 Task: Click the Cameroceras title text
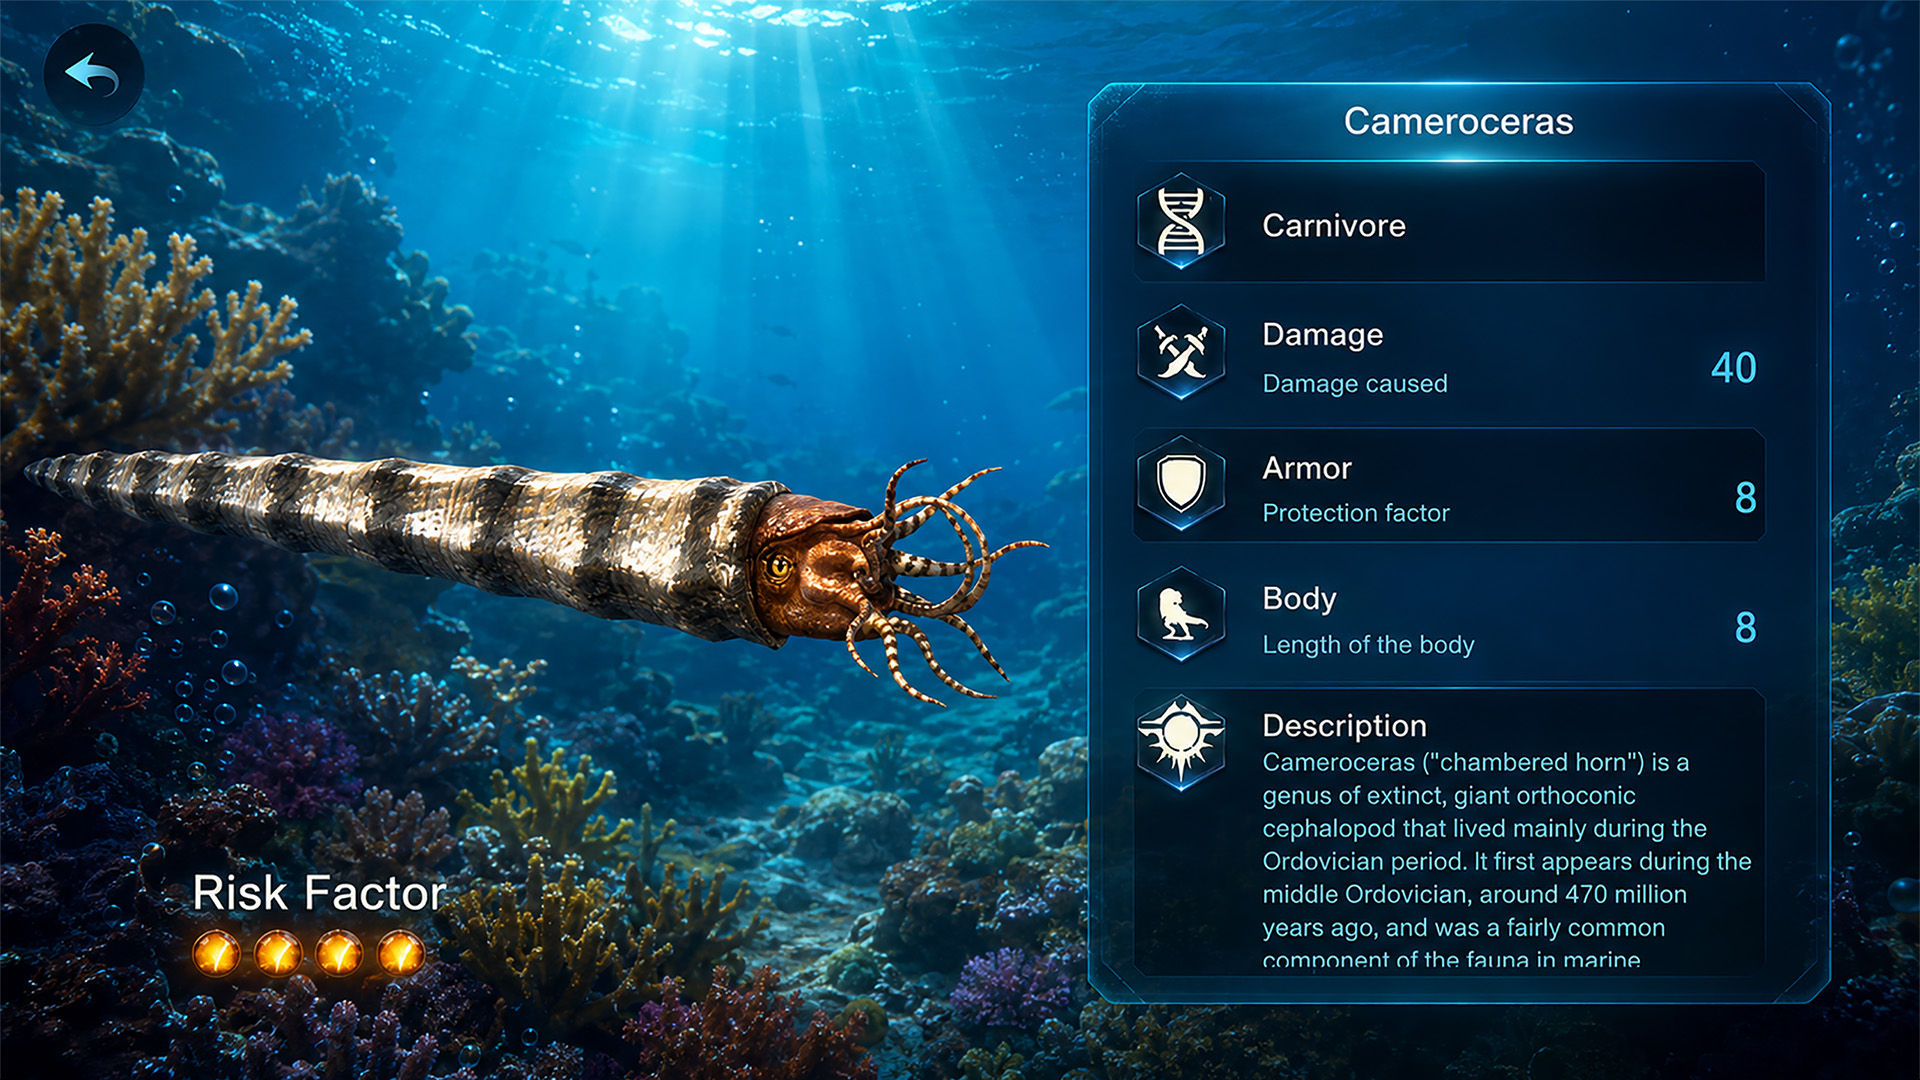coord(1458,121)
